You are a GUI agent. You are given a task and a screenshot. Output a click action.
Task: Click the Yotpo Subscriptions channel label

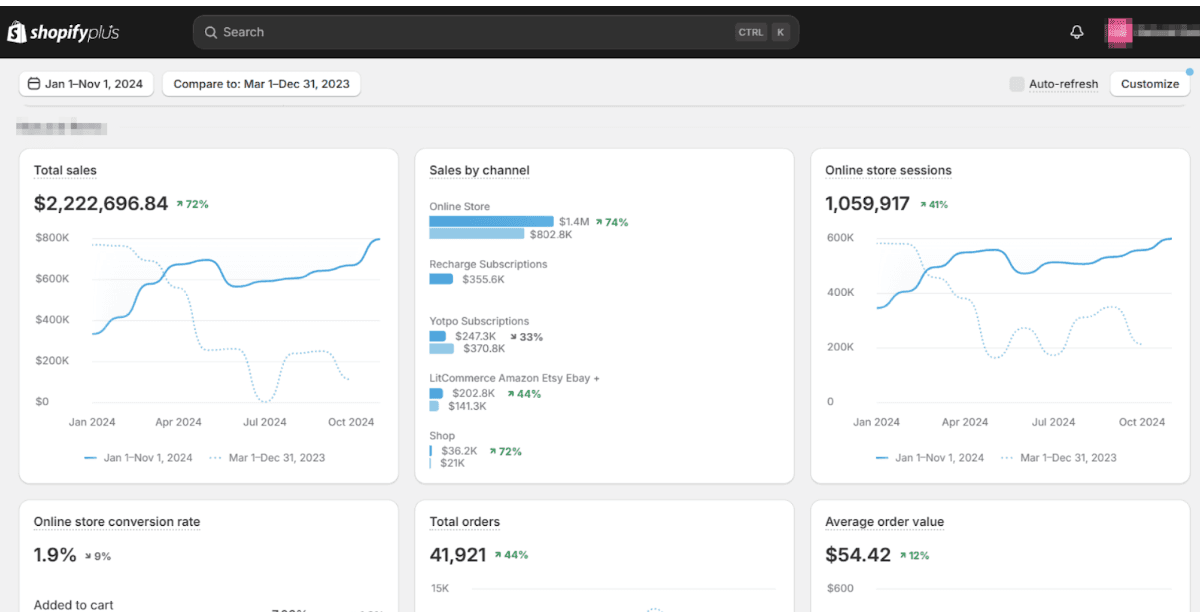(479, 322)
